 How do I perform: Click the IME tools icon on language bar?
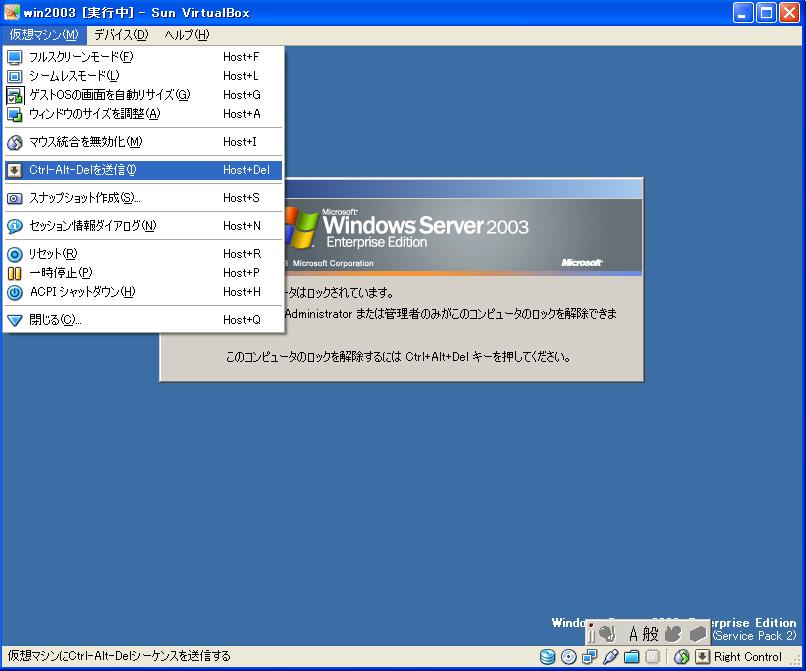pos(673,634)
